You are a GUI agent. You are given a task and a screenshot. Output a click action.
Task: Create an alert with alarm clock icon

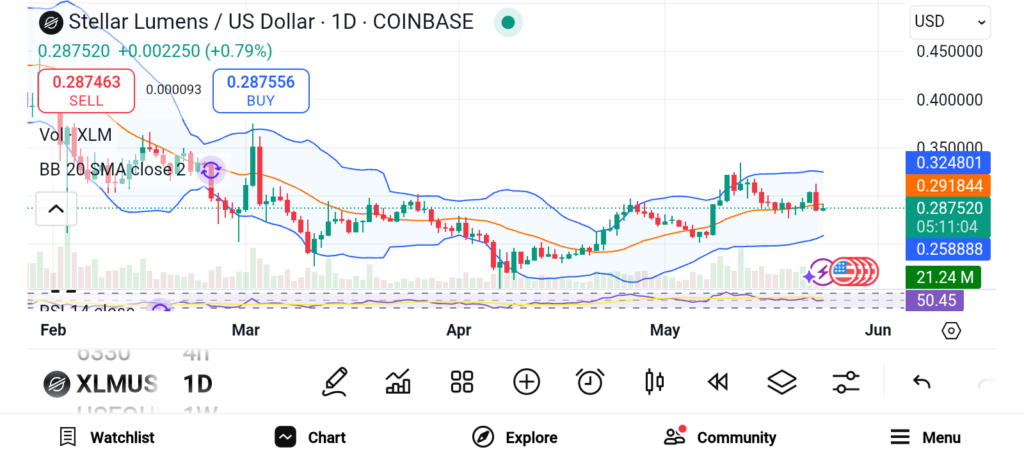pyautogui.click(x=590, y=382)
